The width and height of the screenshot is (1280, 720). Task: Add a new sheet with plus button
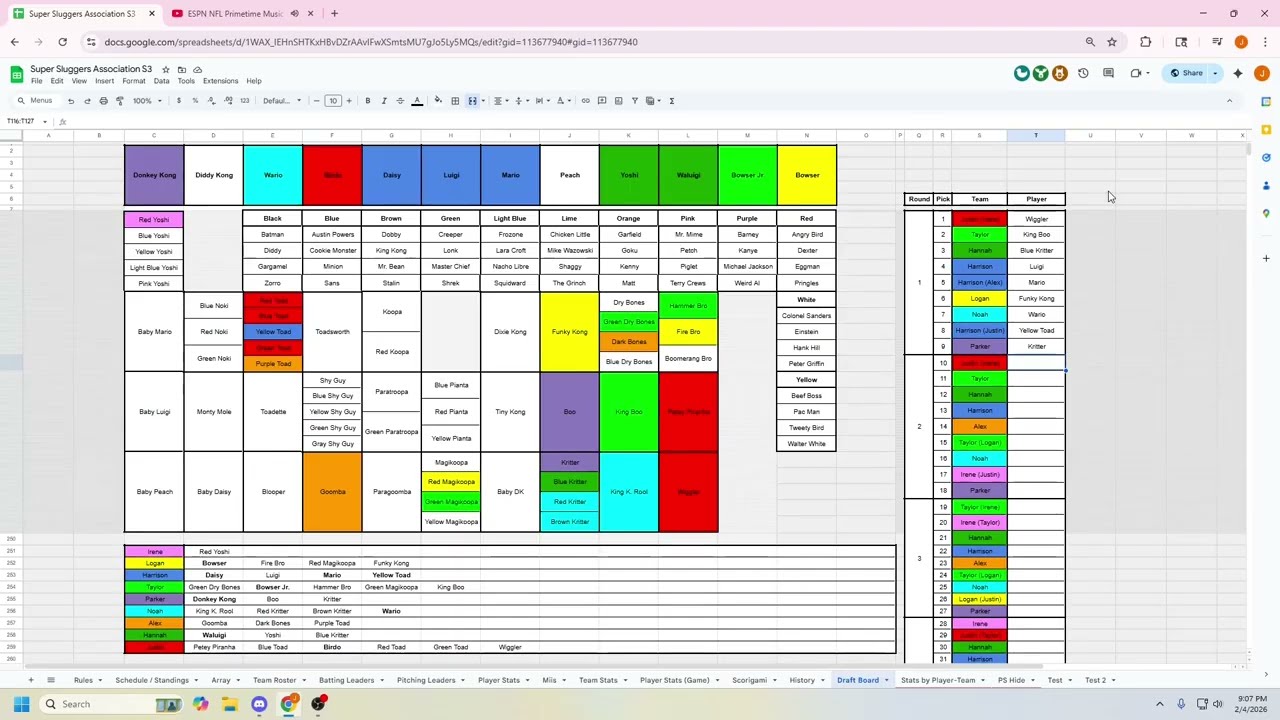[31, 680]
